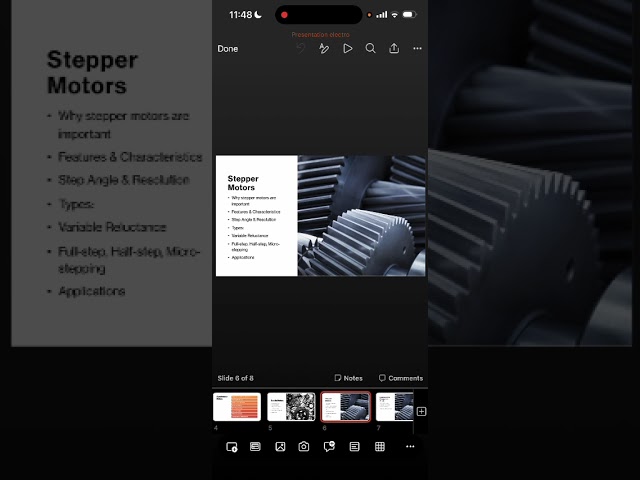Open the top-right ellipsis menu
Image resolution: width=640 pixels, height=480 pixels.
417,49
